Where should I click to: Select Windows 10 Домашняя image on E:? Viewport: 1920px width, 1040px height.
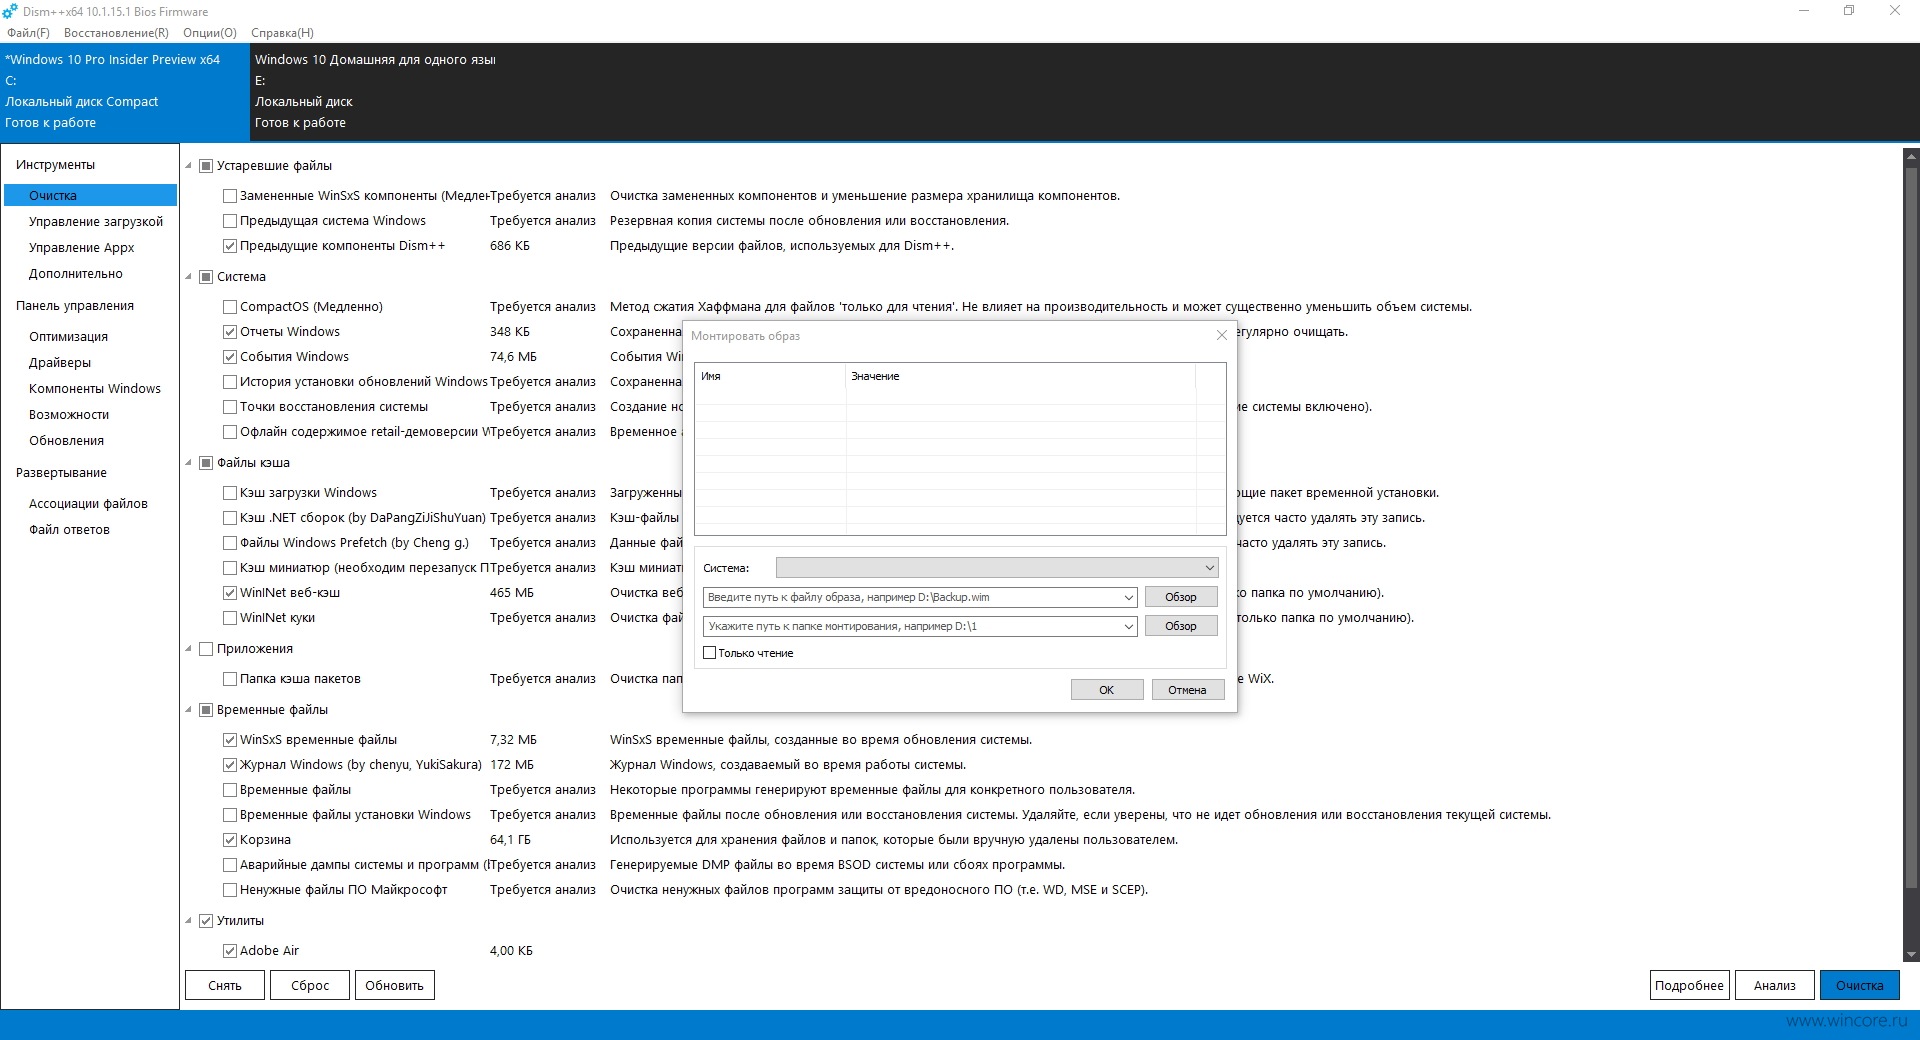[x=375, y=91]
